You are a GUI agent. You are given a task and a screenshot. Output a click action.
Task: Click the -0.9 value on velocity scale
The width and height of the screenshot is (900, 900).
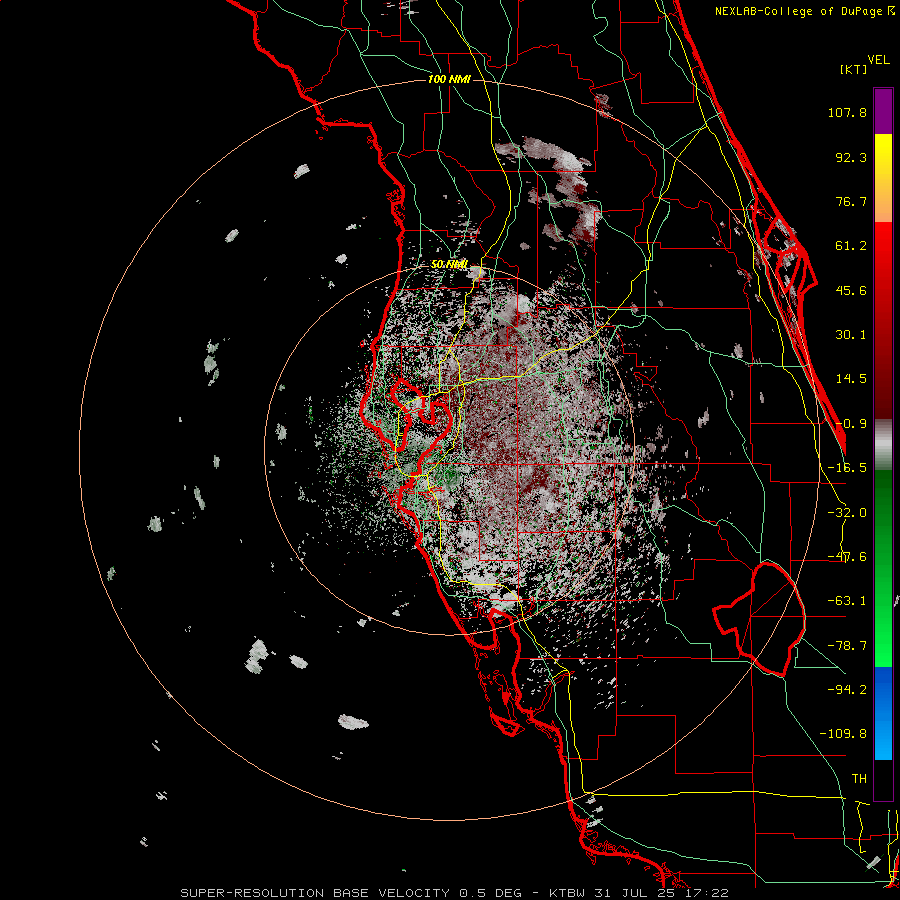point(851,424)
